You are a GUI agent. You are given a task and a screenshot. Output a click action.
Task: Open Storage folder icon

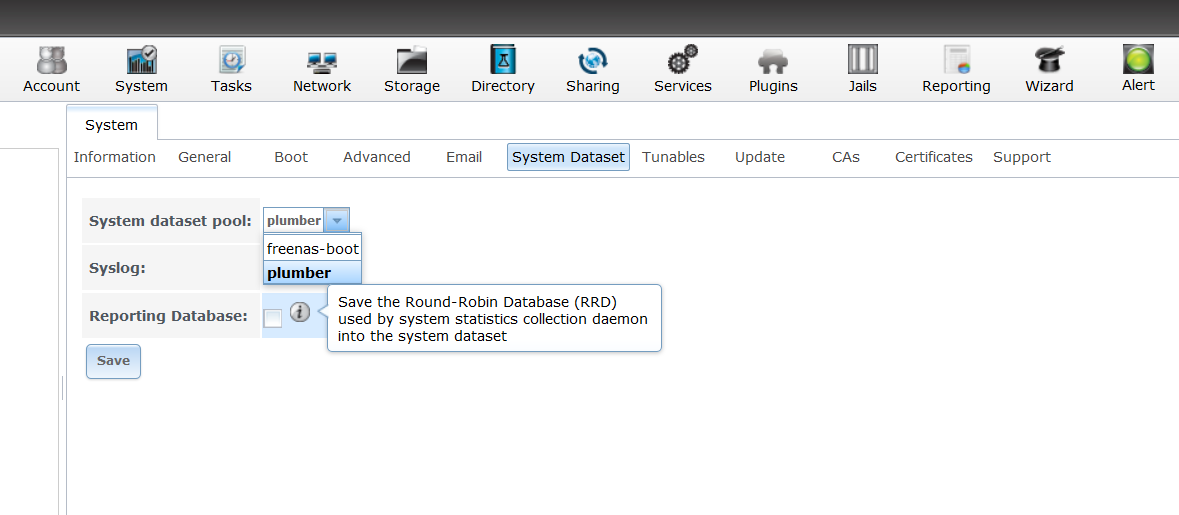click(412, 60)
